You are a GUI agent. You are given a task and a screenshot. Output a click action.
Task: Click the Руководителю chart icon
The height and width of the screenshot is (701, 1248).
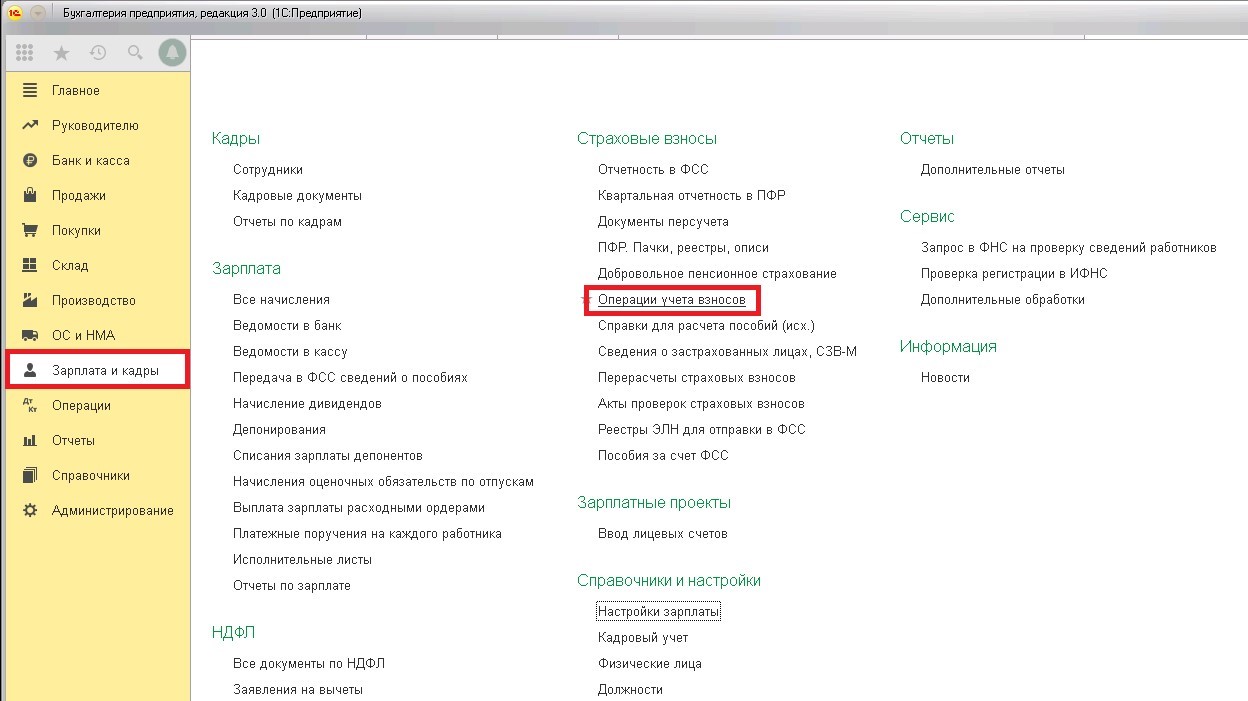(30, 126)
